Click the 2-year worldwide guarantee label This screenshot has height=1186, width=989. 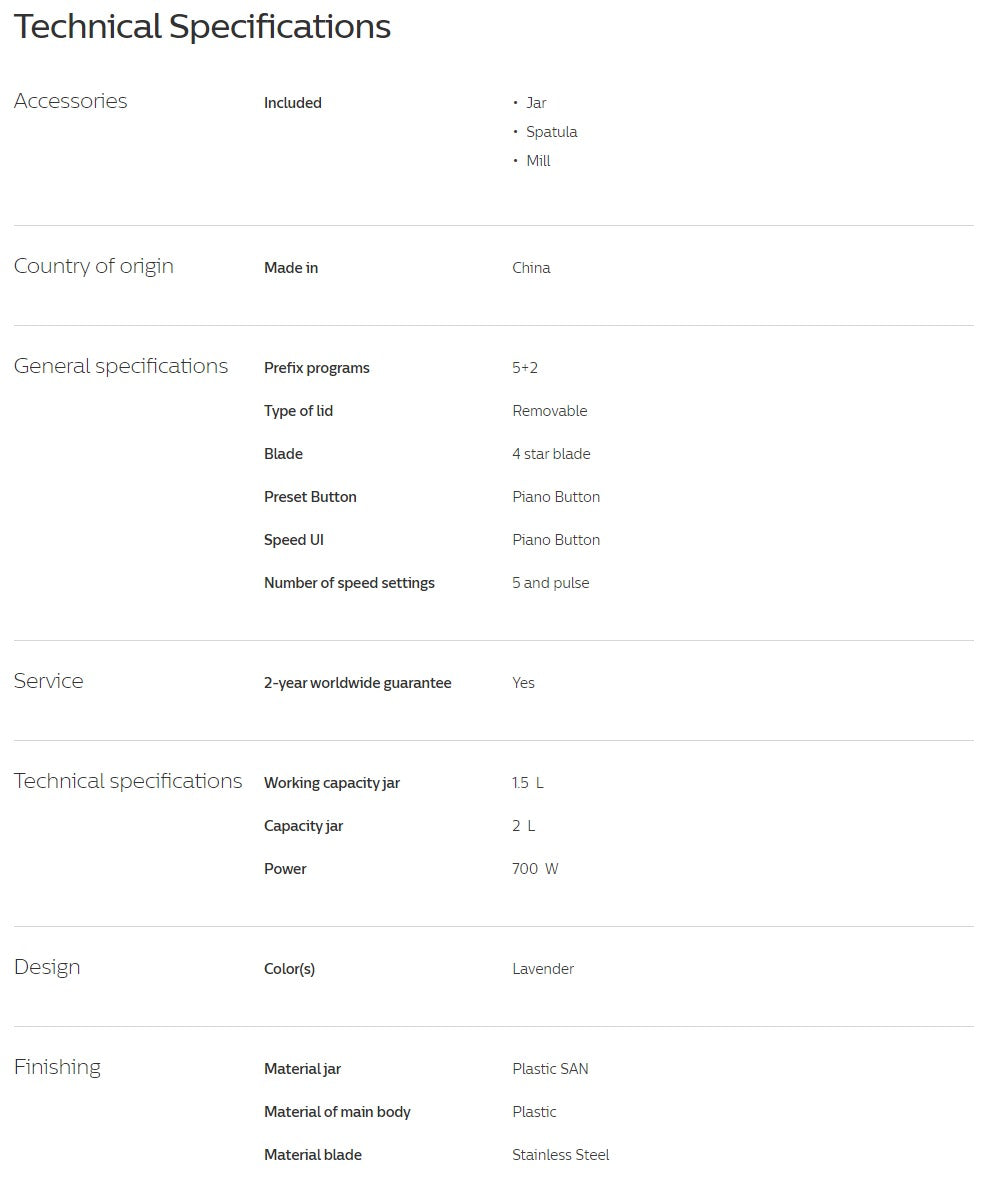357,683
